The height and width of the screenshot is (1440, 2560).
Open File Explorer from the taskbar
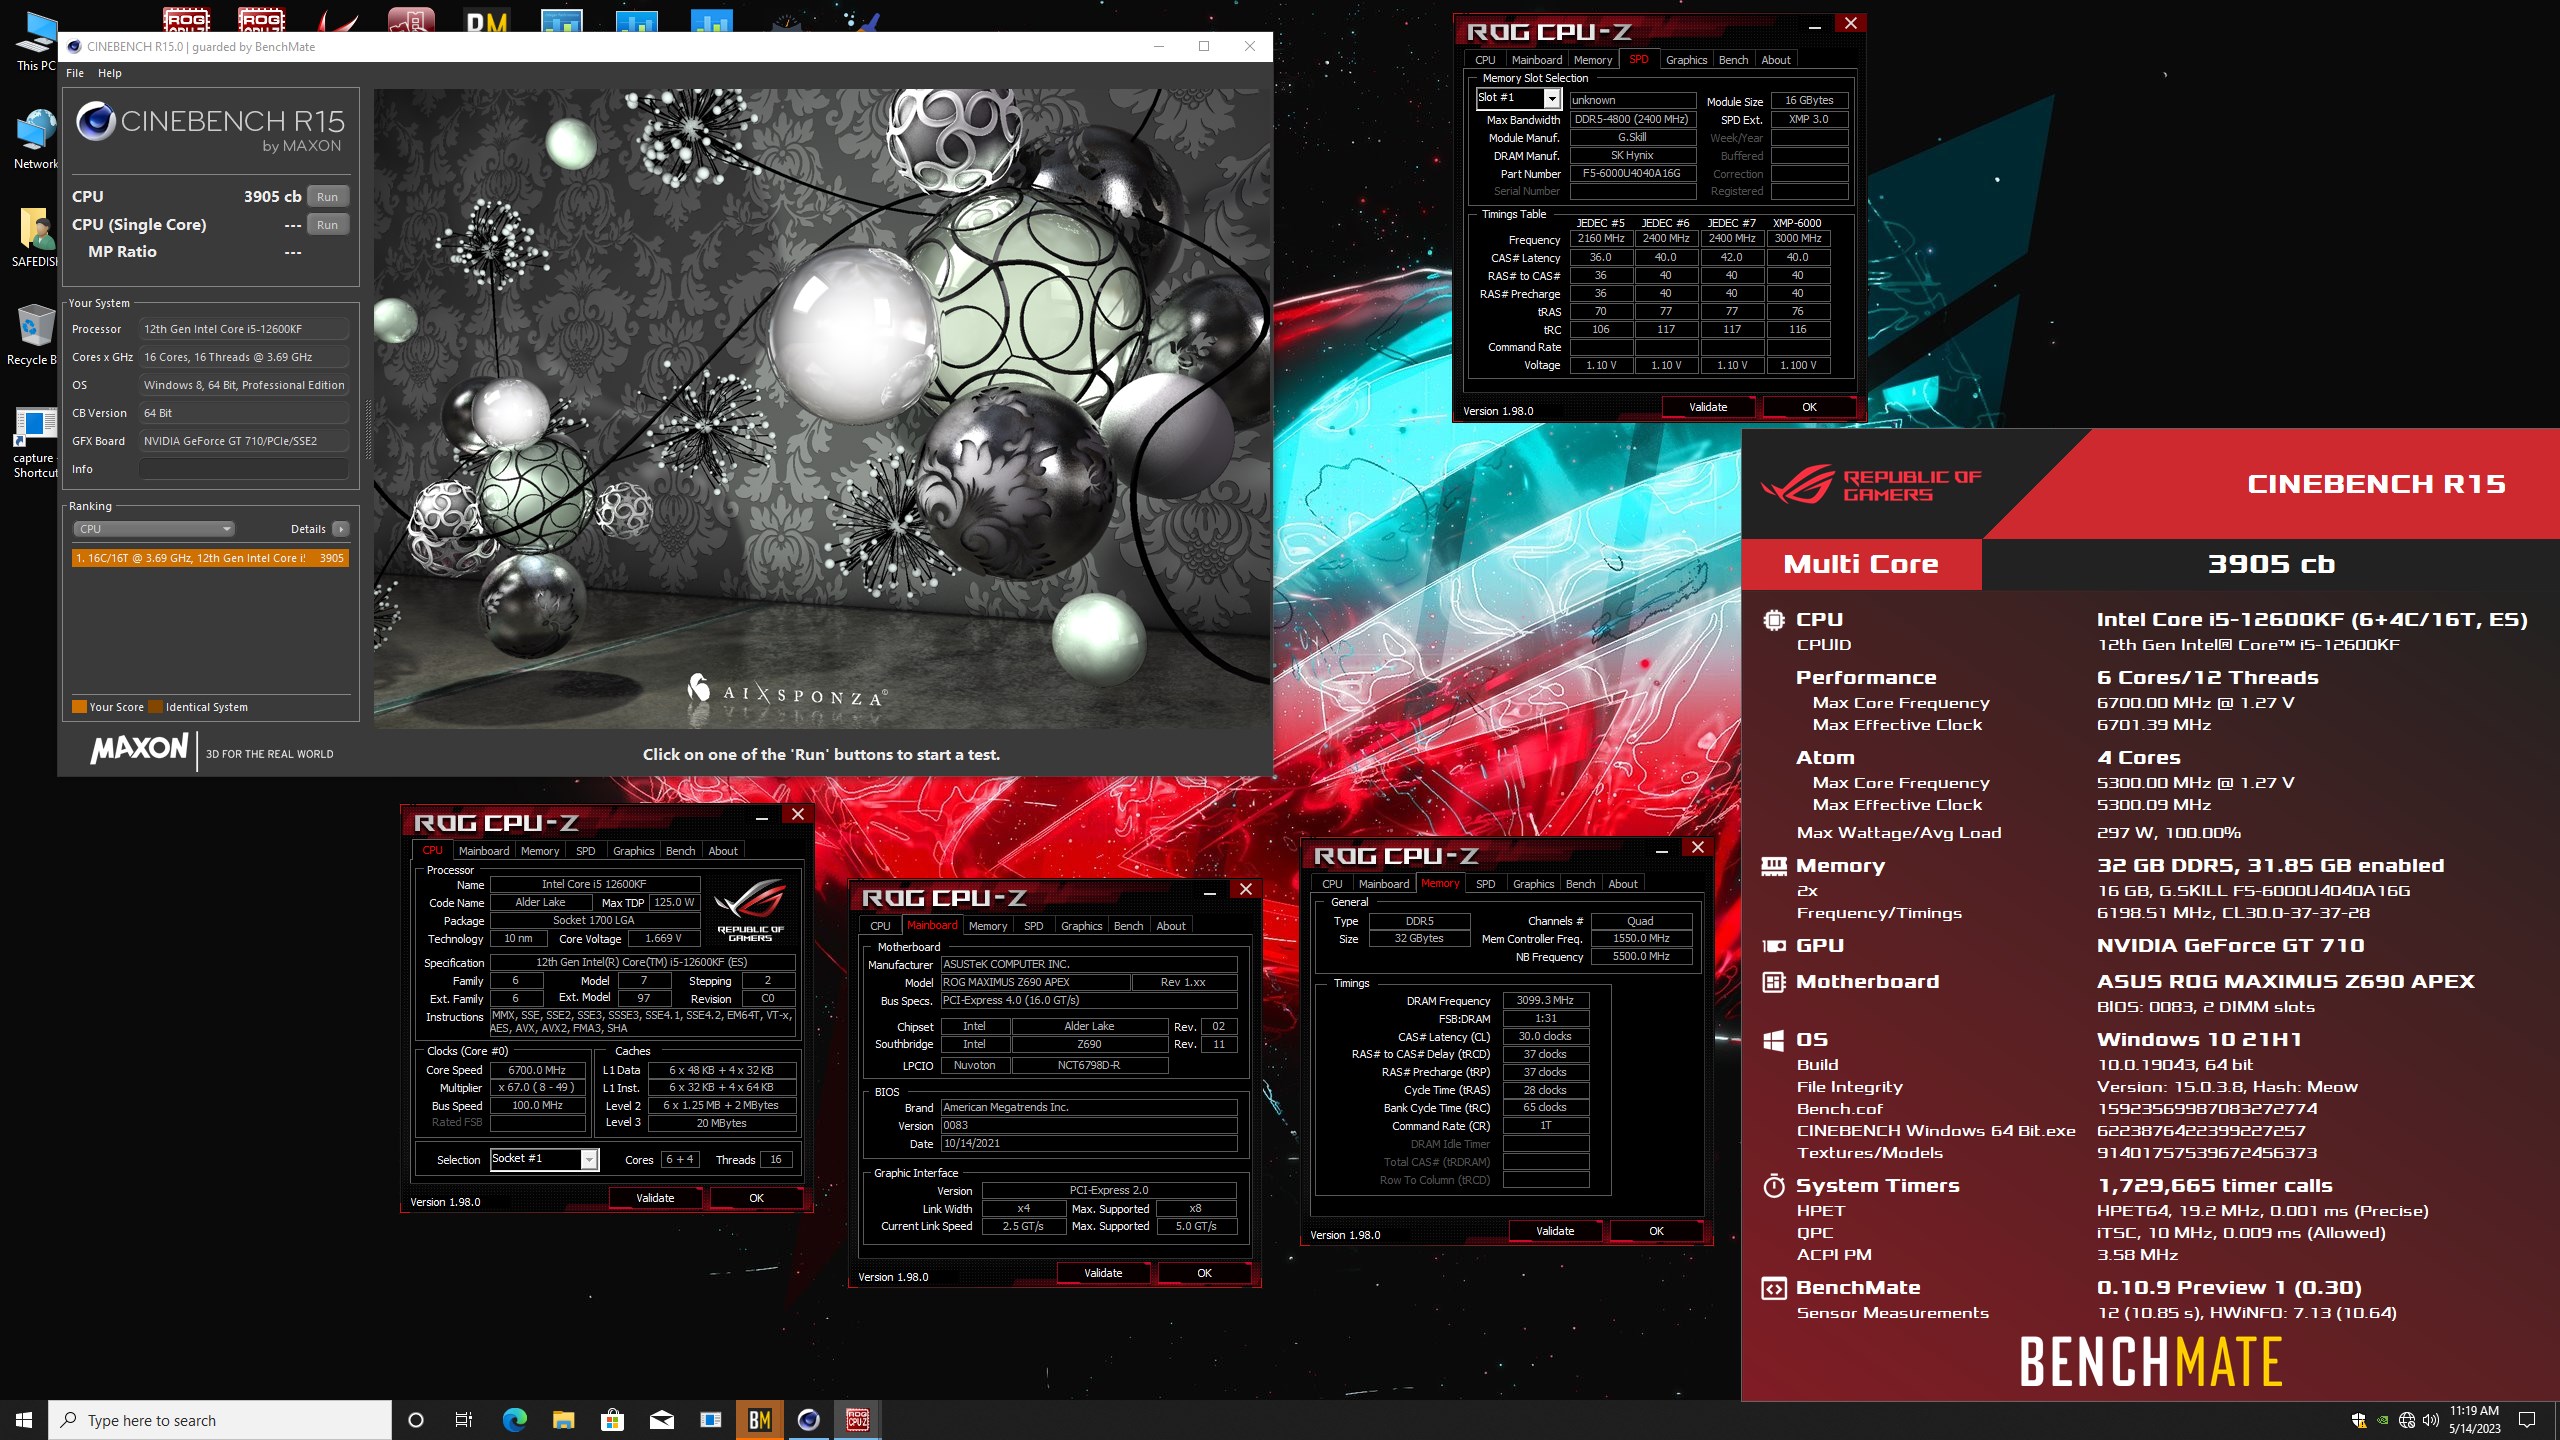tap(563, 1420)
